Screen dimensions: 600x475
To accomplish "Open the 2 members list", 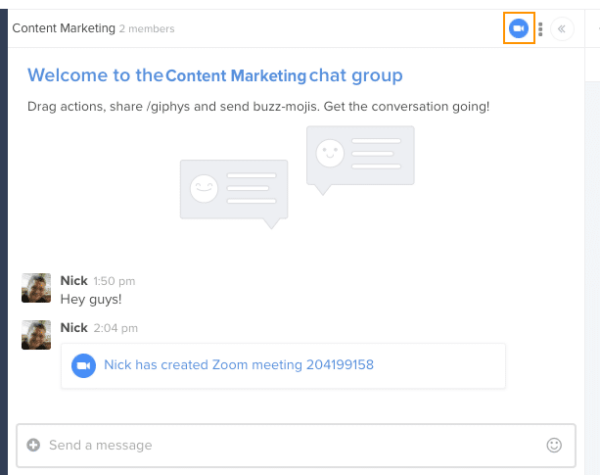I will coord(147,29).
